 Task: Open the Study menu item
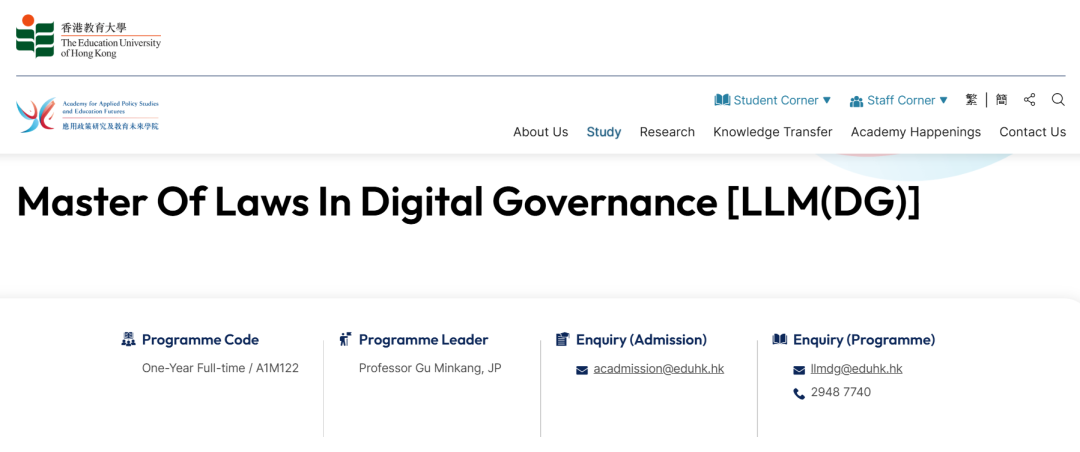604,132
